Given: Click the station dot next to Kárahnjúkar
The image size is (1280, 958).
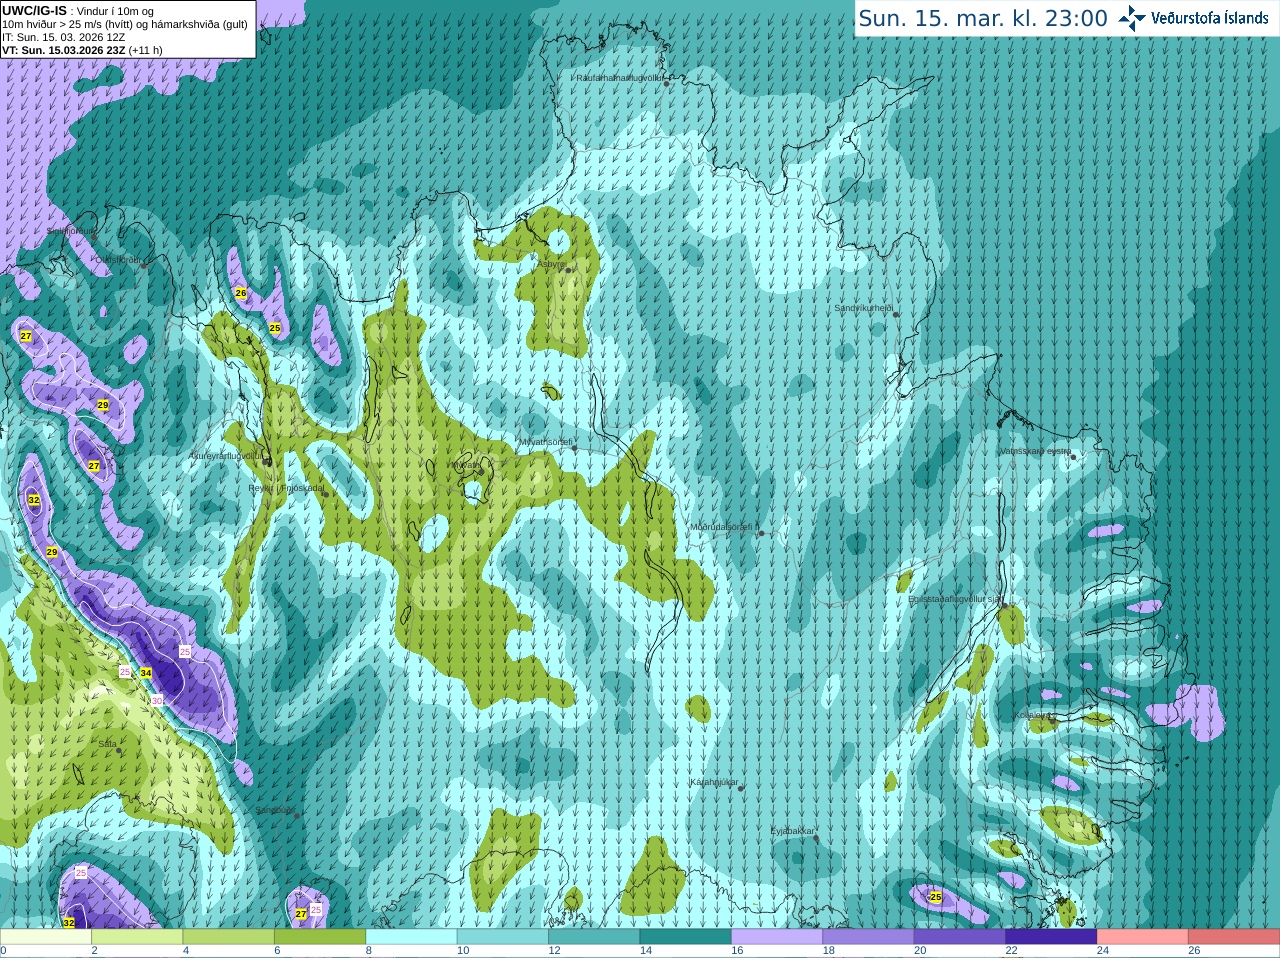Looking at the screenshot, I should click(x=741, y=788).
